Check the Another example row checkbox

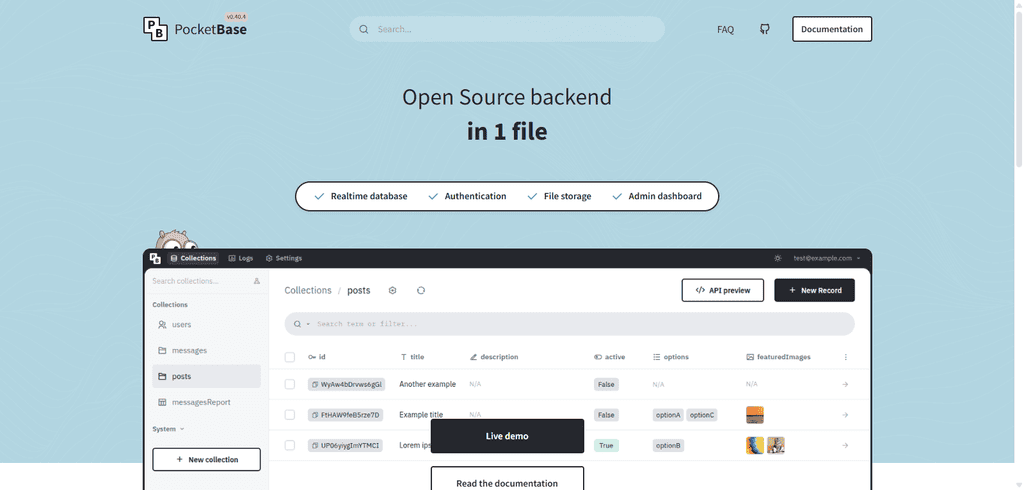point(290,384)
